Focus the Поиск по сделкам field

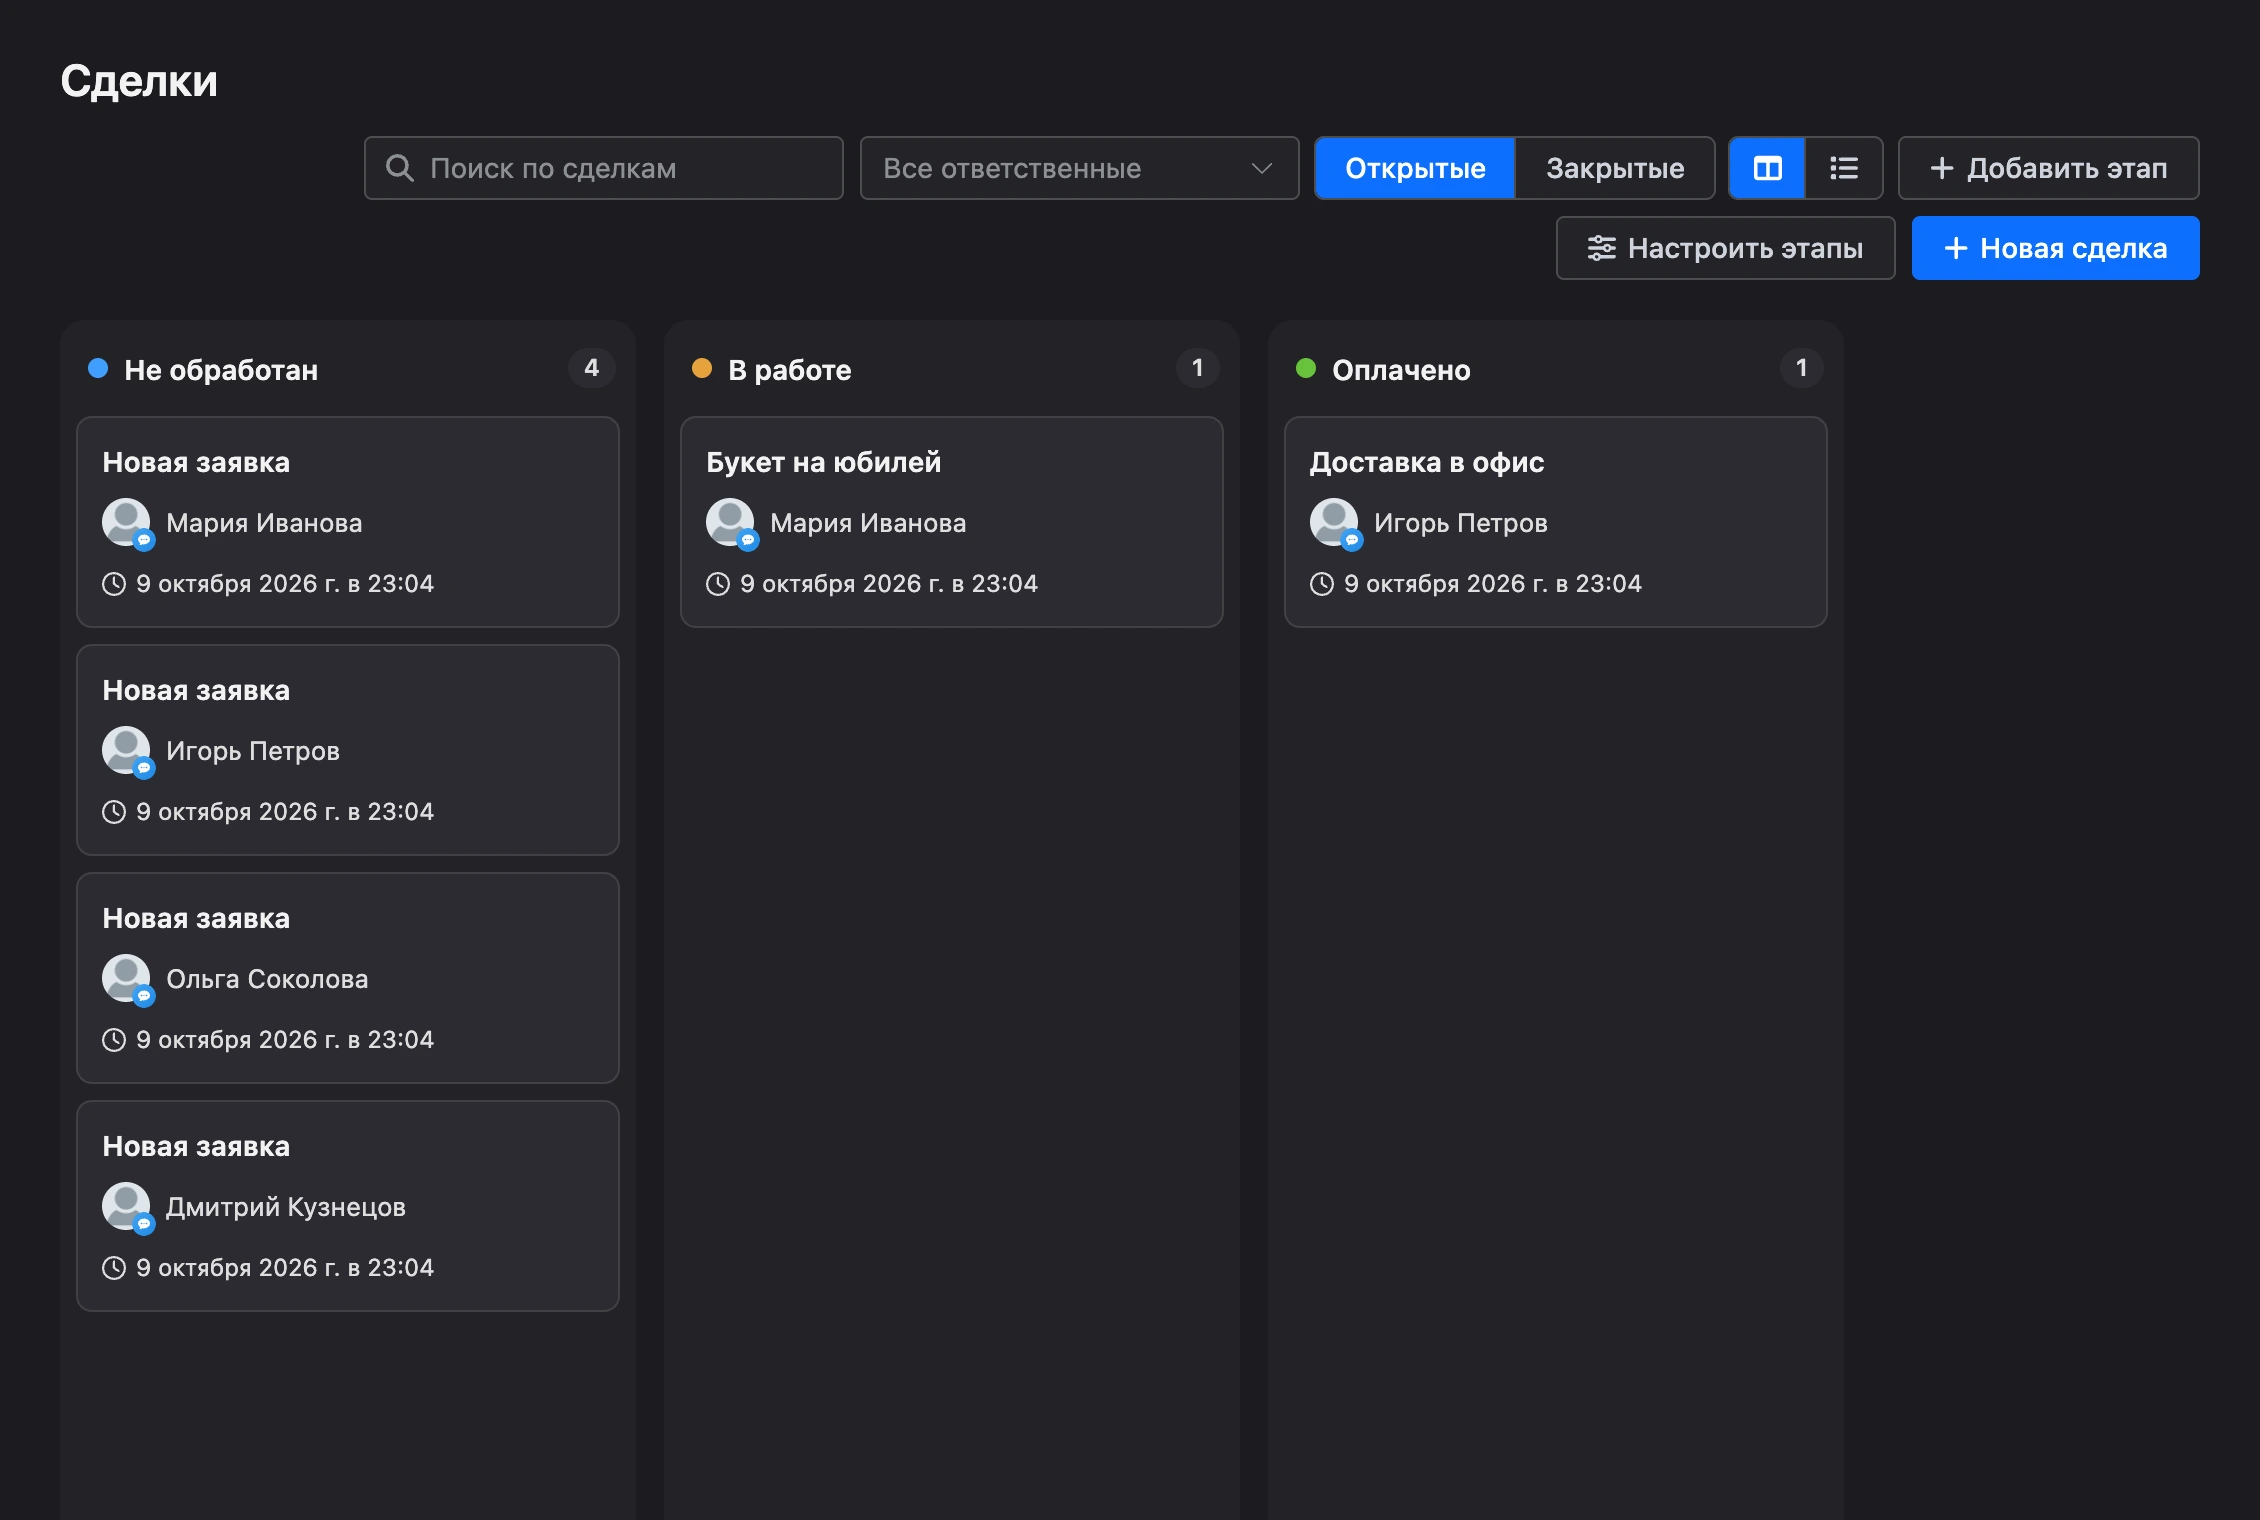(x=604, y=168)
